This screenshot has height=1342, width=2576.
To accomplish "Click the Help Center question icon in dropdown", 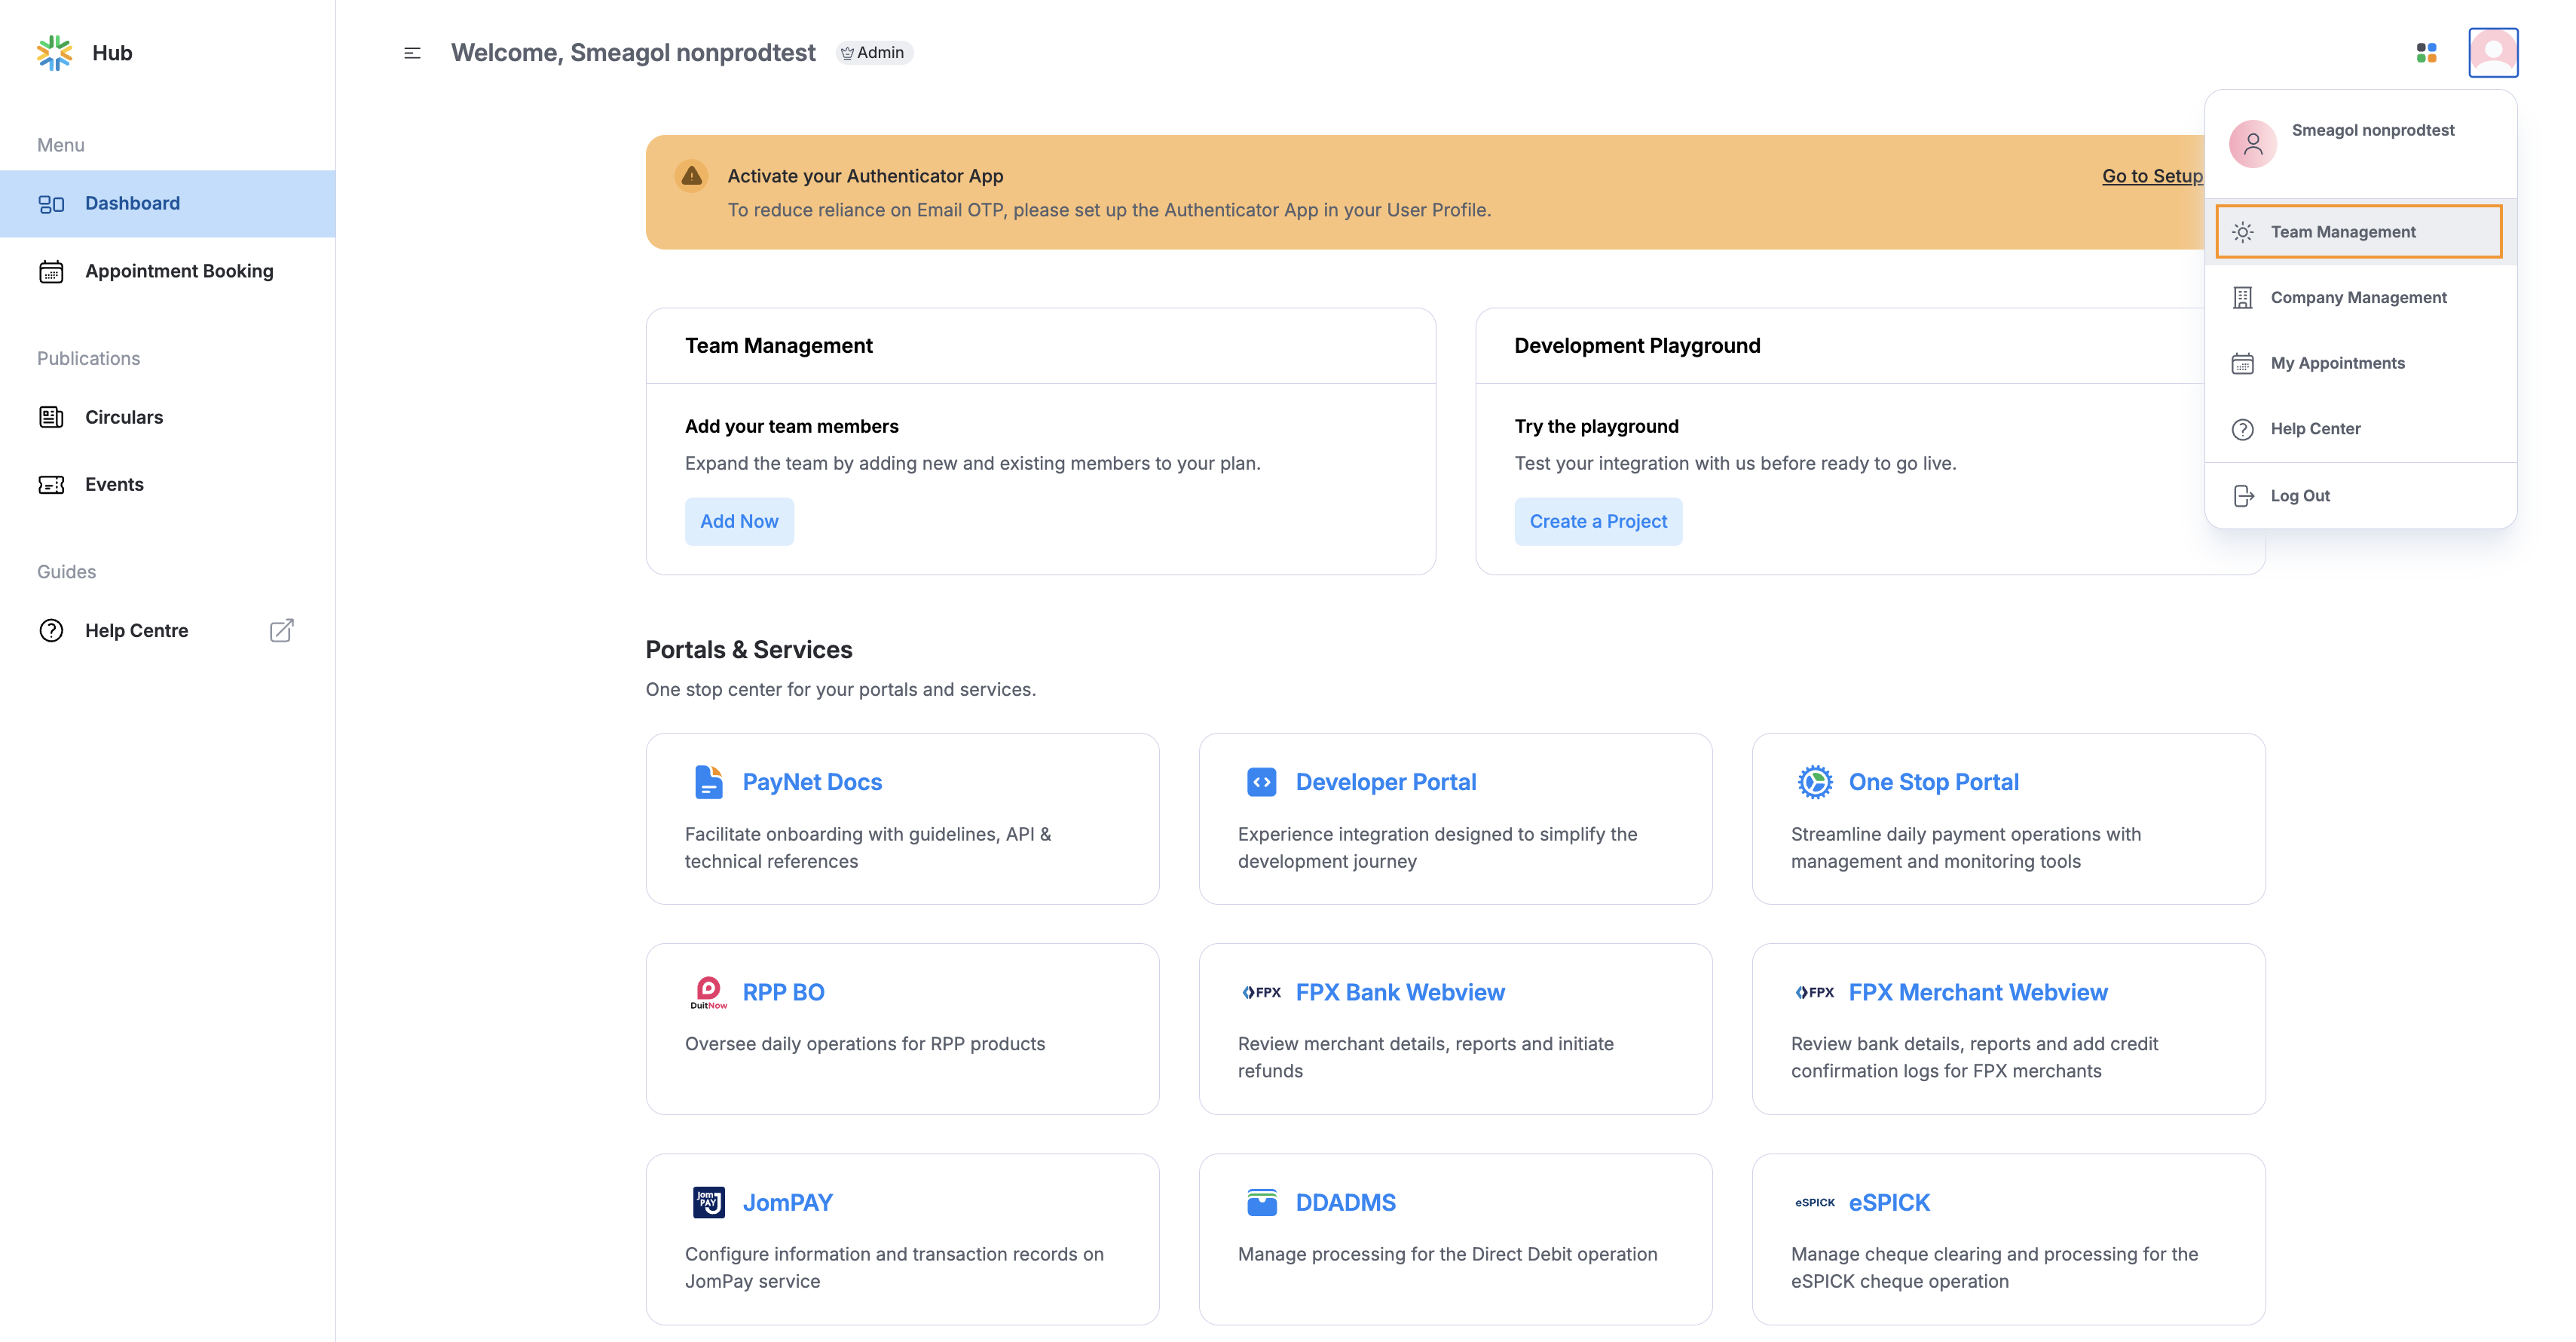I will click(2243, 429).
